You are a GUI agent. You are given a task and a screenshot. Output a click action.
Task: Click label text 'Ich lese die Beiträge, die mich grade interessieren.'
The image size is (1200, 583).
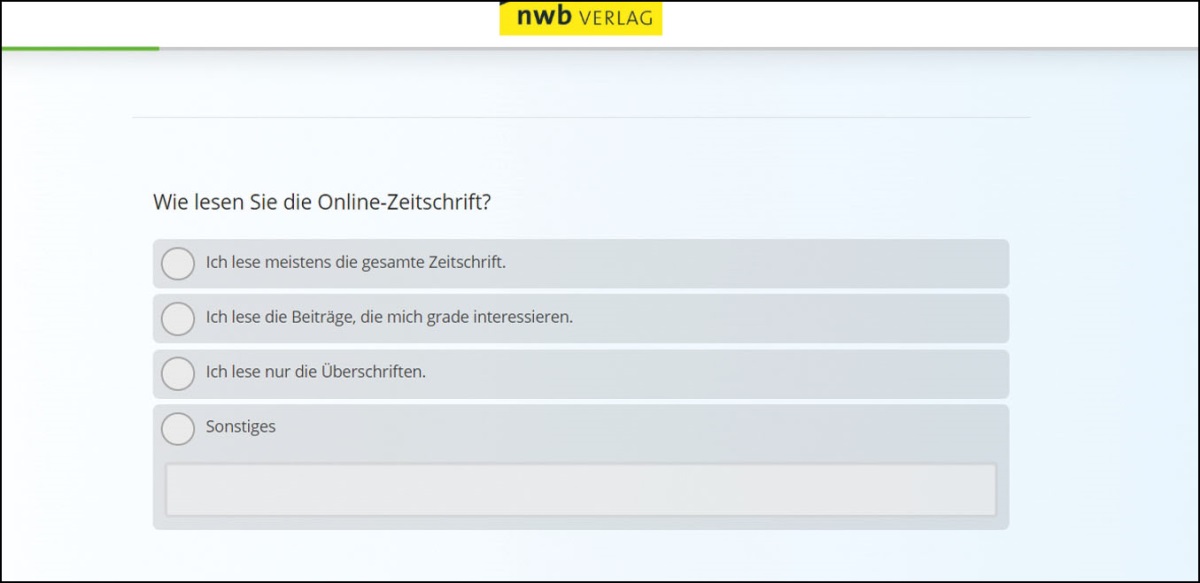[x=389, y=318]
